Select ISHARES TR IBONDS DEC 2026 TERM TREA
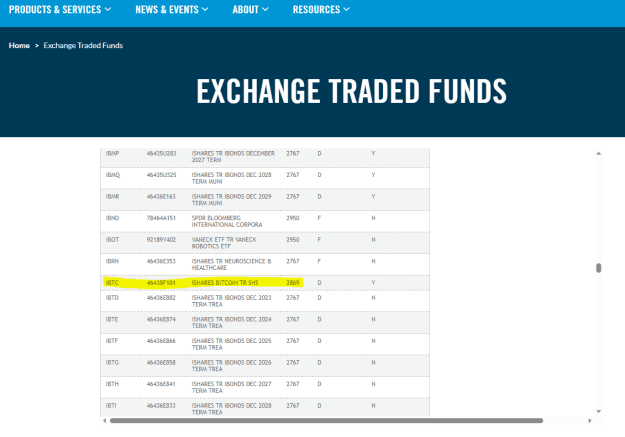625x437 pixels. tap(232, 366)
